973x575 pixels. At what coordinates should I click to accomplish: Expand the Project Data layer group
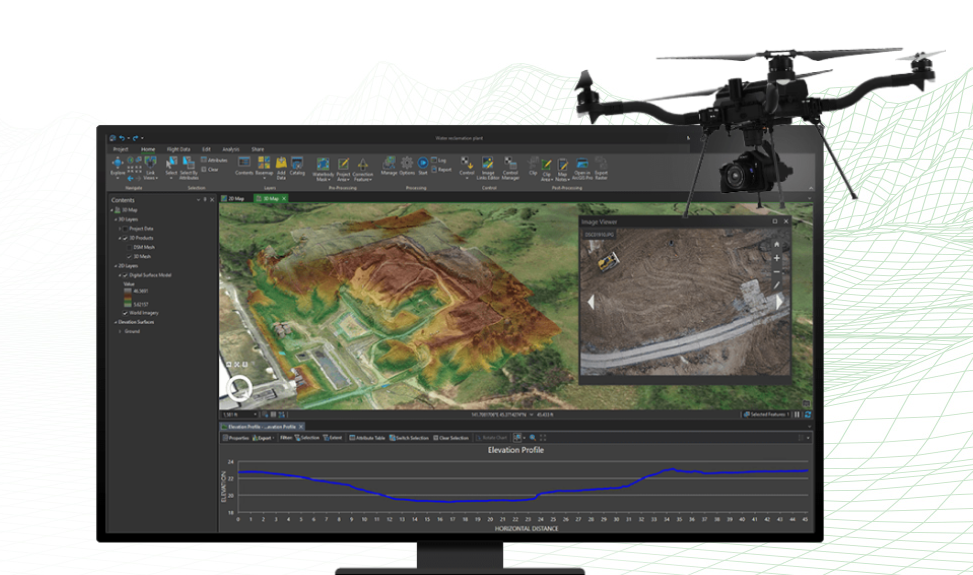pos(120,229)
